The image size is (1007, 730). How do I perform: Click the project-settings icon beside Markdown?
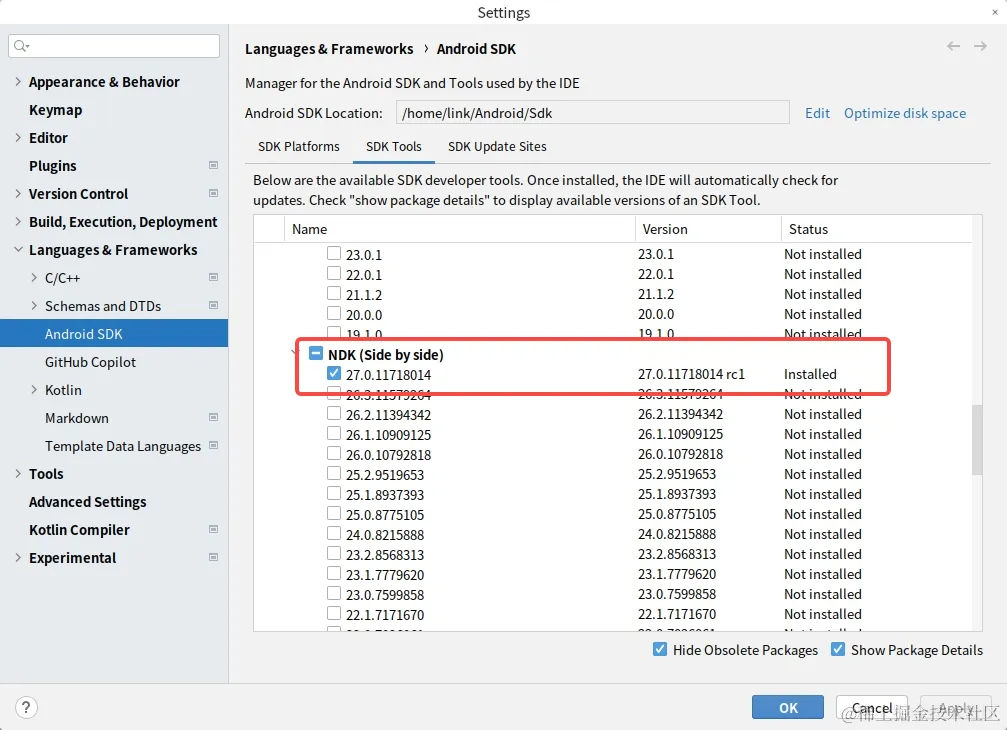pos(213,418)
